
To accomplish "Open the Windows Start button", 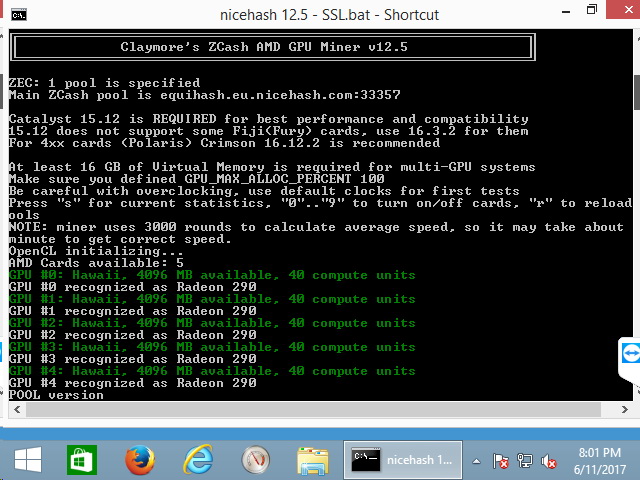I will click(28, 460).
